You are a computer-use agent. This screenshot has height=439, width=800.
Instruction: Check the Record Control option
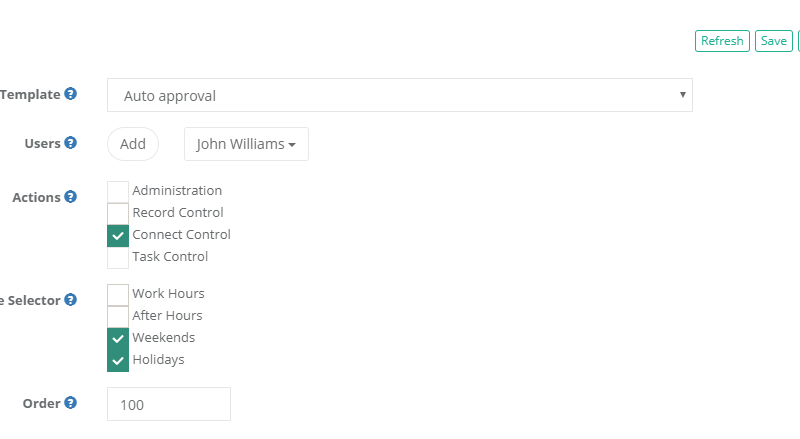pos(118,213)
